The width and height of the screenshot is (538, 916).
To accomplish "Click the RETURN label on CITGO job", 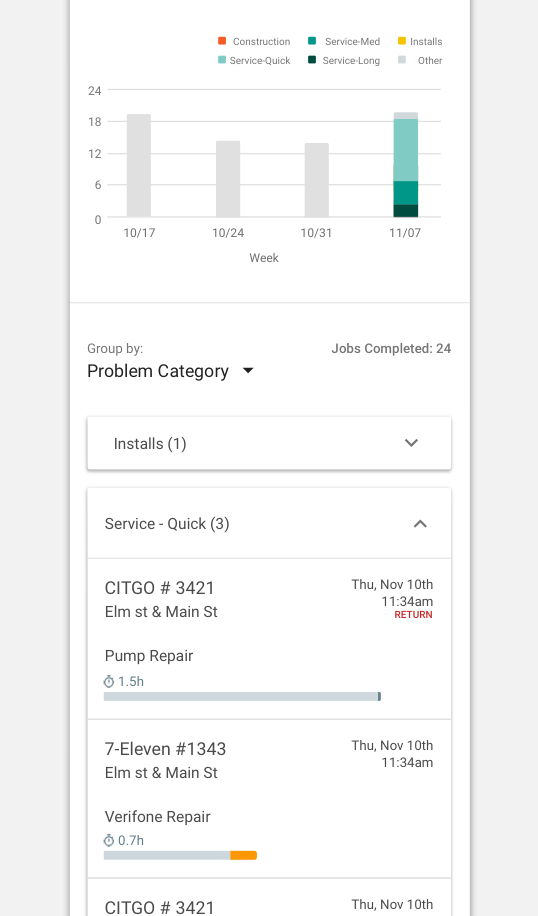I will (414, 615).
